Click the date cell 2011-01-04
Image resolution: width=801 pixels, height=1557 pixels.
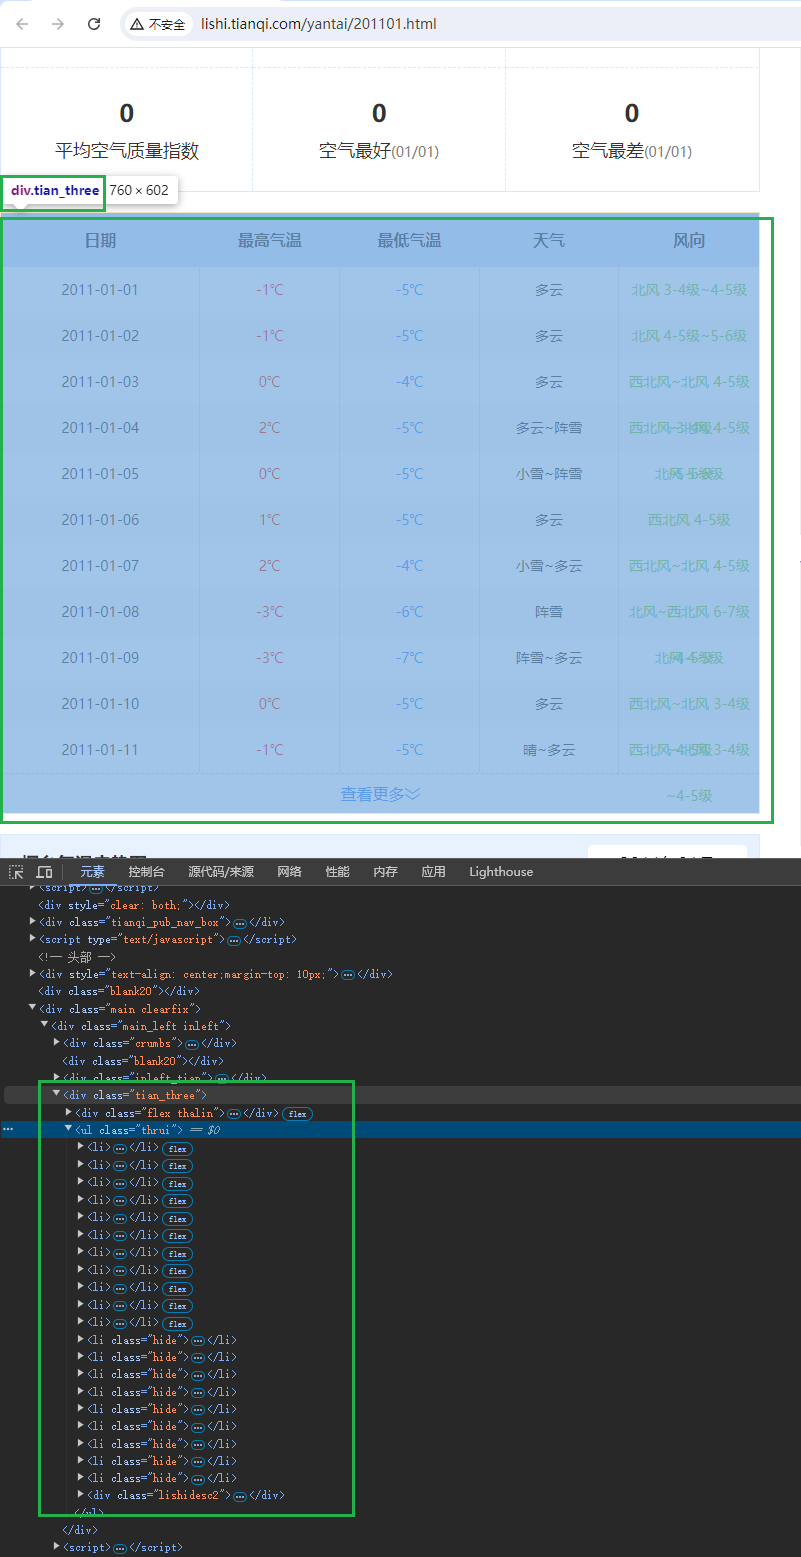pyautogui.click(x=100, y=428)
